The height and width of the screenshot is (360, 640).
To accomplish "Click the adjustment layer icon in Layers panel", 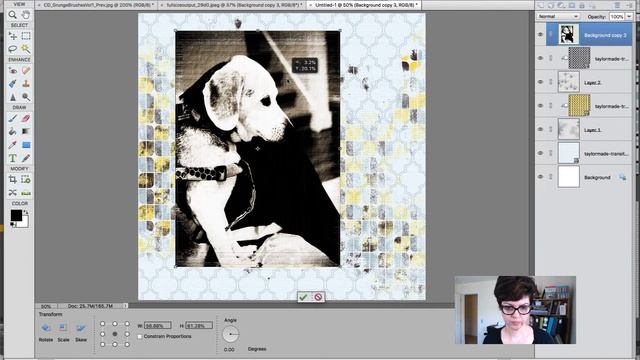I will click(561, 5).
